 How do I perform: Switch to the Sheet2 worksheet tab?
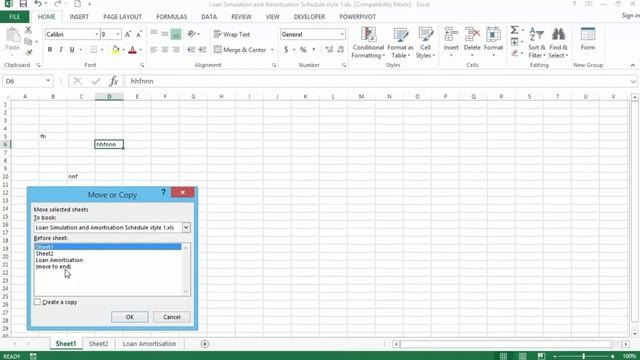(x=98, y=344)
